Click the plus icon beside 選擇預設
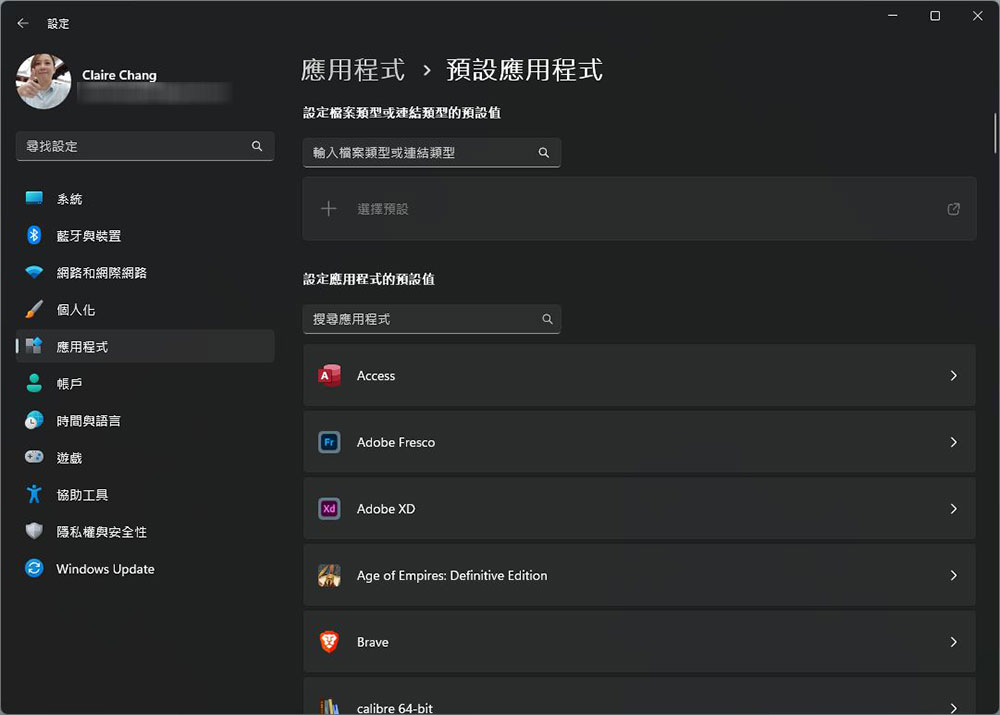This screenshot has width=1000, height=715. click(x=328, y=209)
